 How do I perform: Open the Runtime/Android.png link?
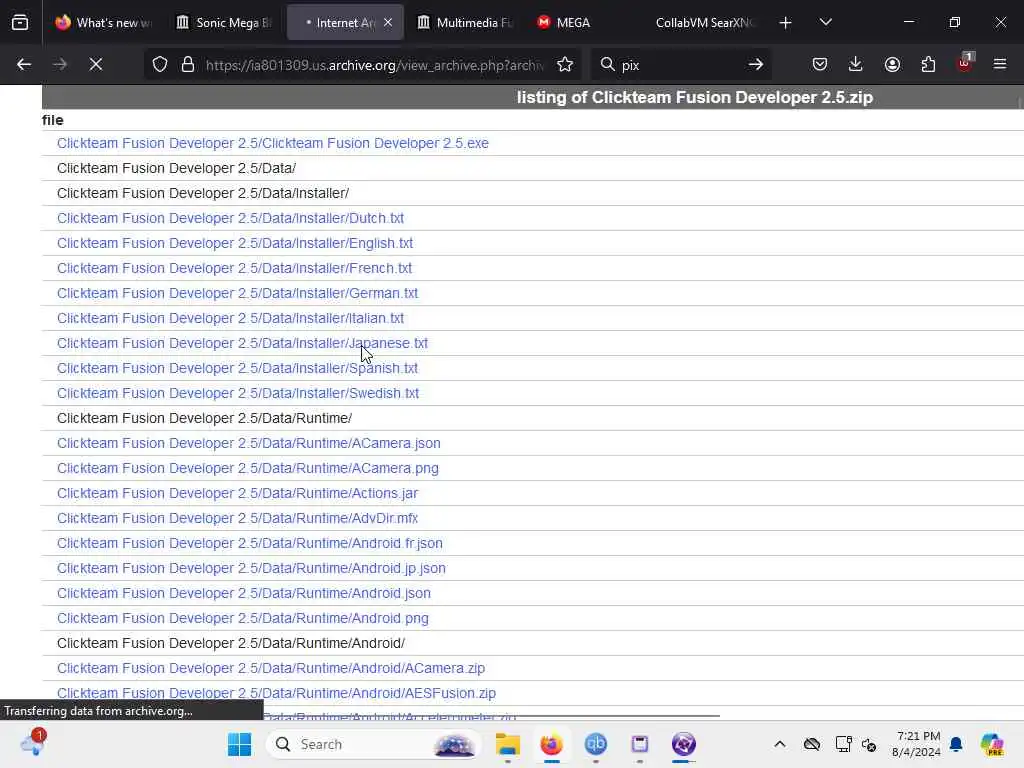pyautogui.click(x=243, y=618)
